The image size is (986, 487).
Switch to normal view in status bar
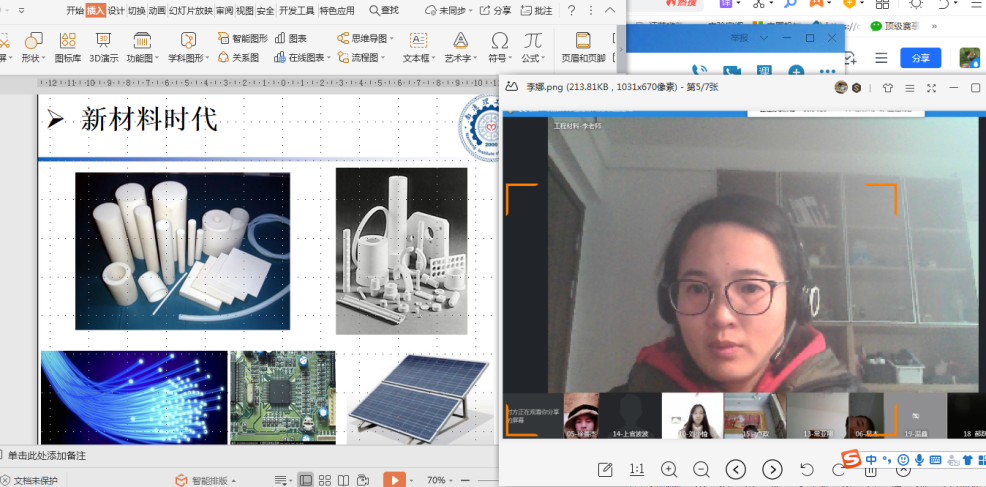point(306,480)
